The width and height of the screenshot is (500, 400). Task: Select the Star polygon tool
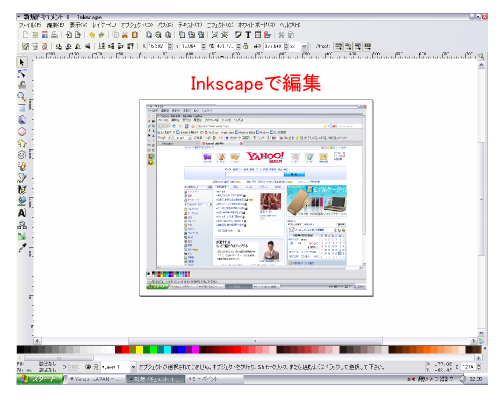coord(22,143)
